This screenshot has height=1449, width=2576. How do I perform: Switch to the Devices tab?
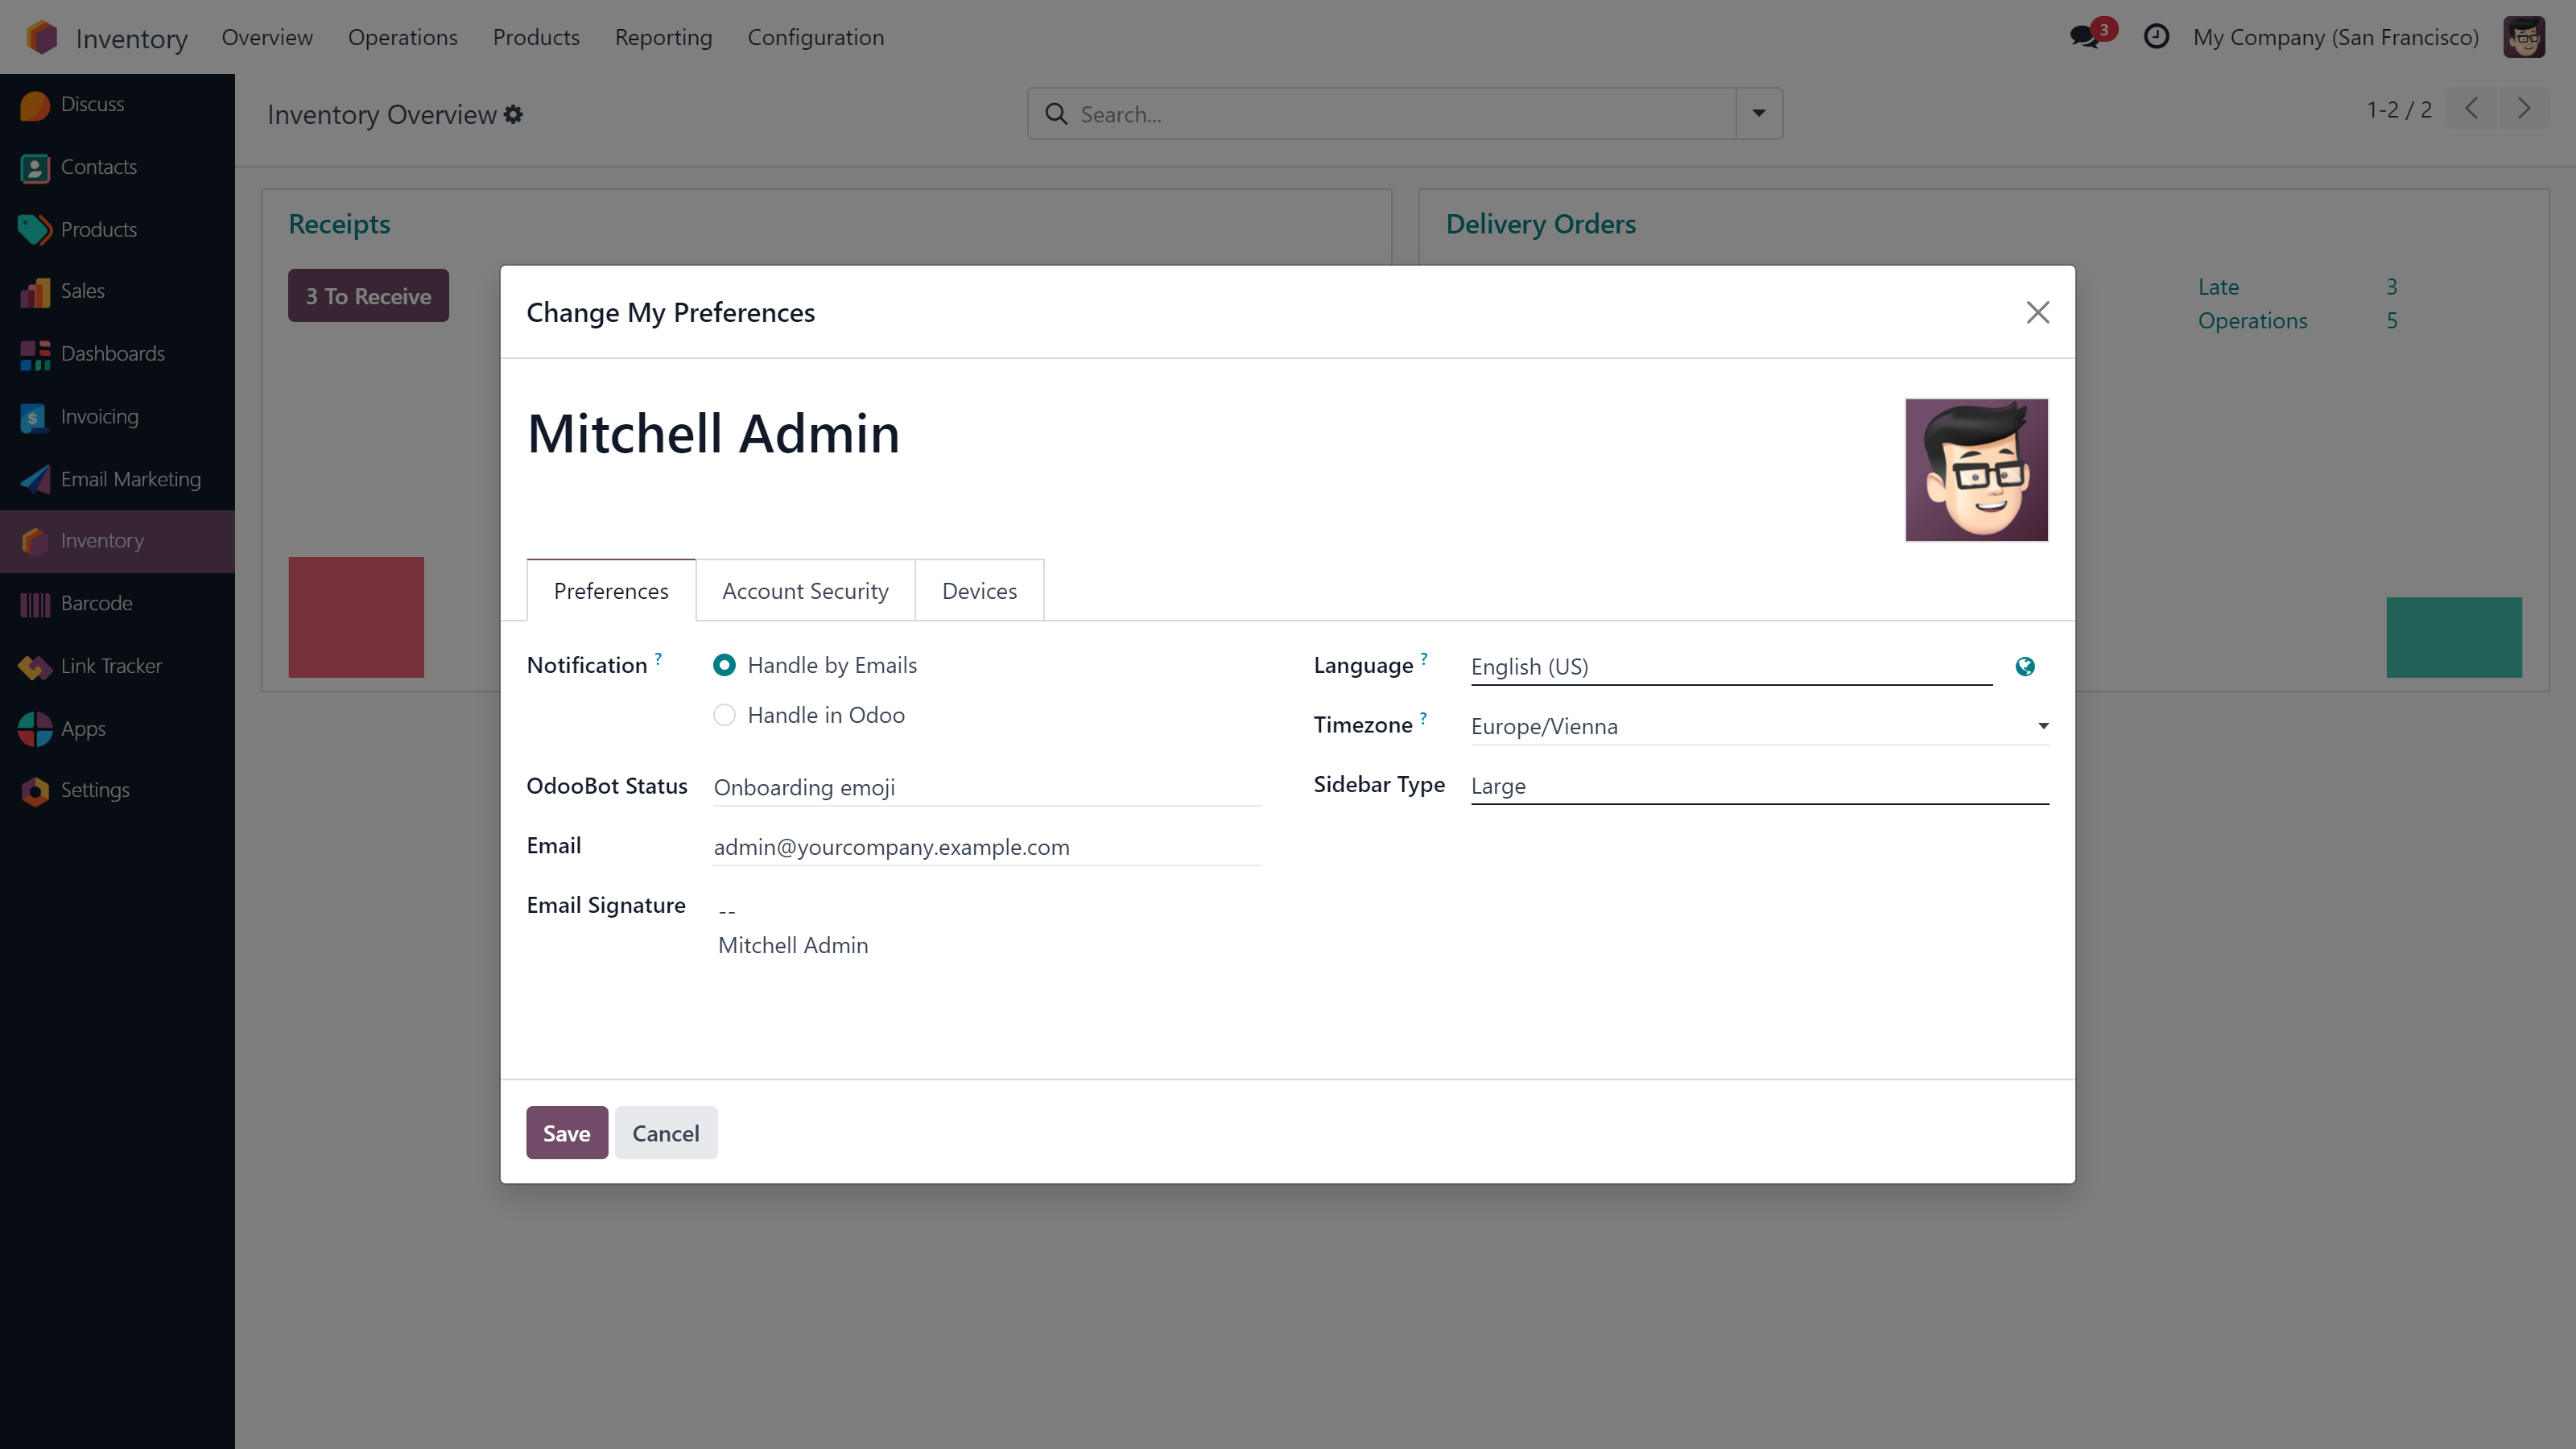point(978,591)
